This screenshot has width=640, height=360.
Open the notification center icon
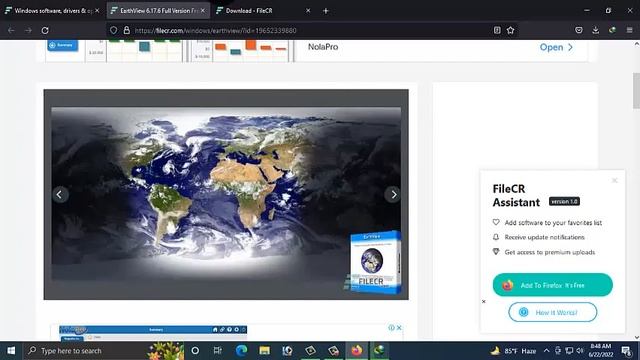coord(627,351)
